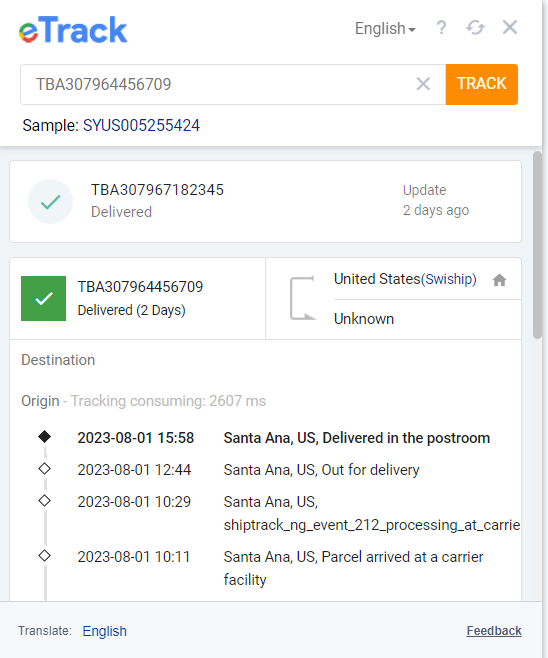This screenshot has width=548, height=658.
Task: Click the home icon beside Swiship
Action: point(499,280)
